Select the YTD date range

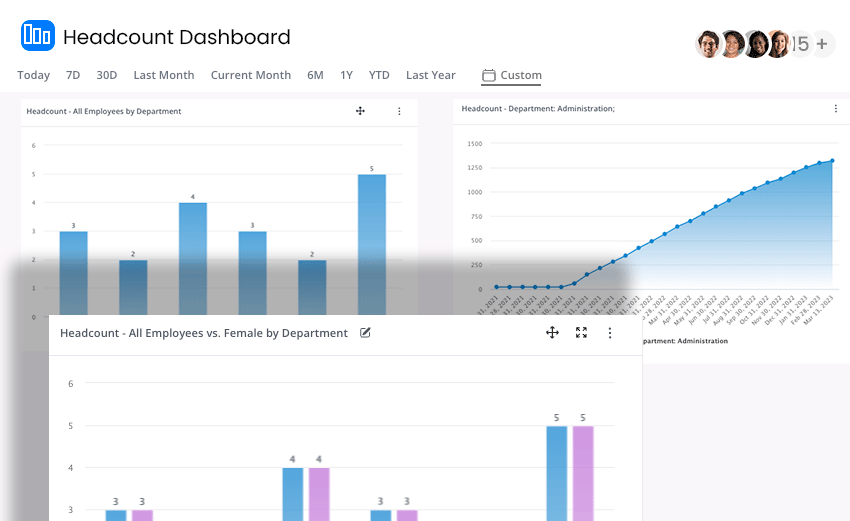pyautogui.click(x=379, y=75)
